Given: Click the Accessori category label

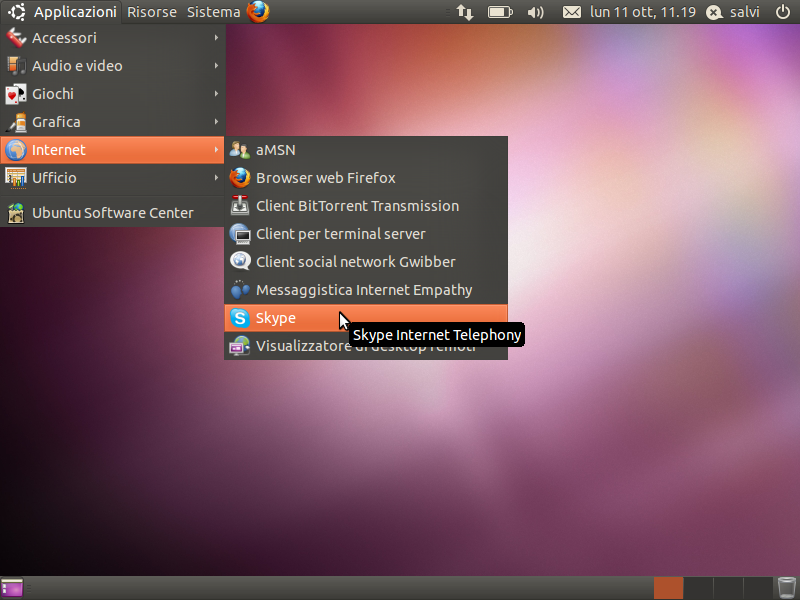Looking at the screenshot, I should [64, 38].
